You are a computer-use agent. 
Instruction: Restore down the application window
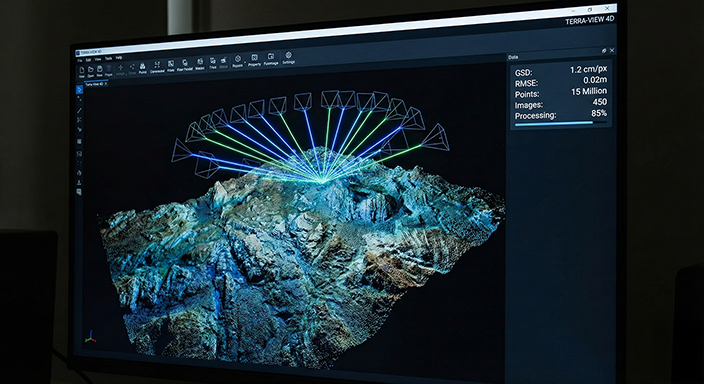click(590, 9)
